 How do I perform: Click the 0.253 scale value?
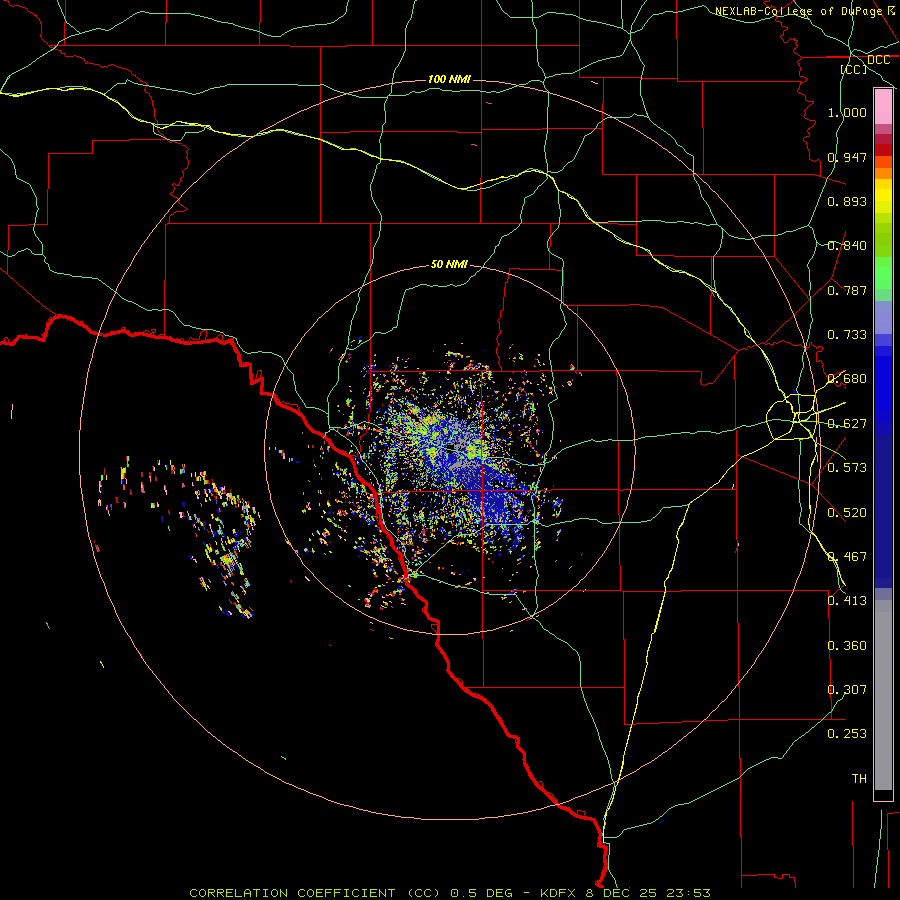[x=847, y=734]
